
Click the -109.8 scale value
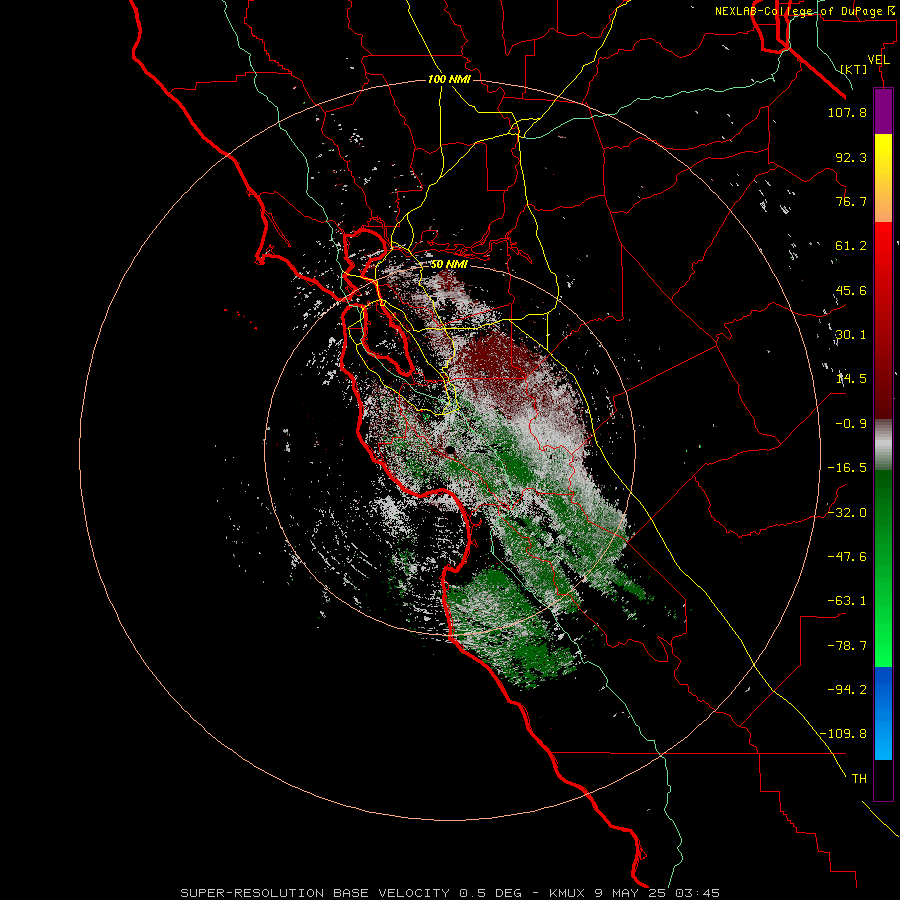click(843, 734)
